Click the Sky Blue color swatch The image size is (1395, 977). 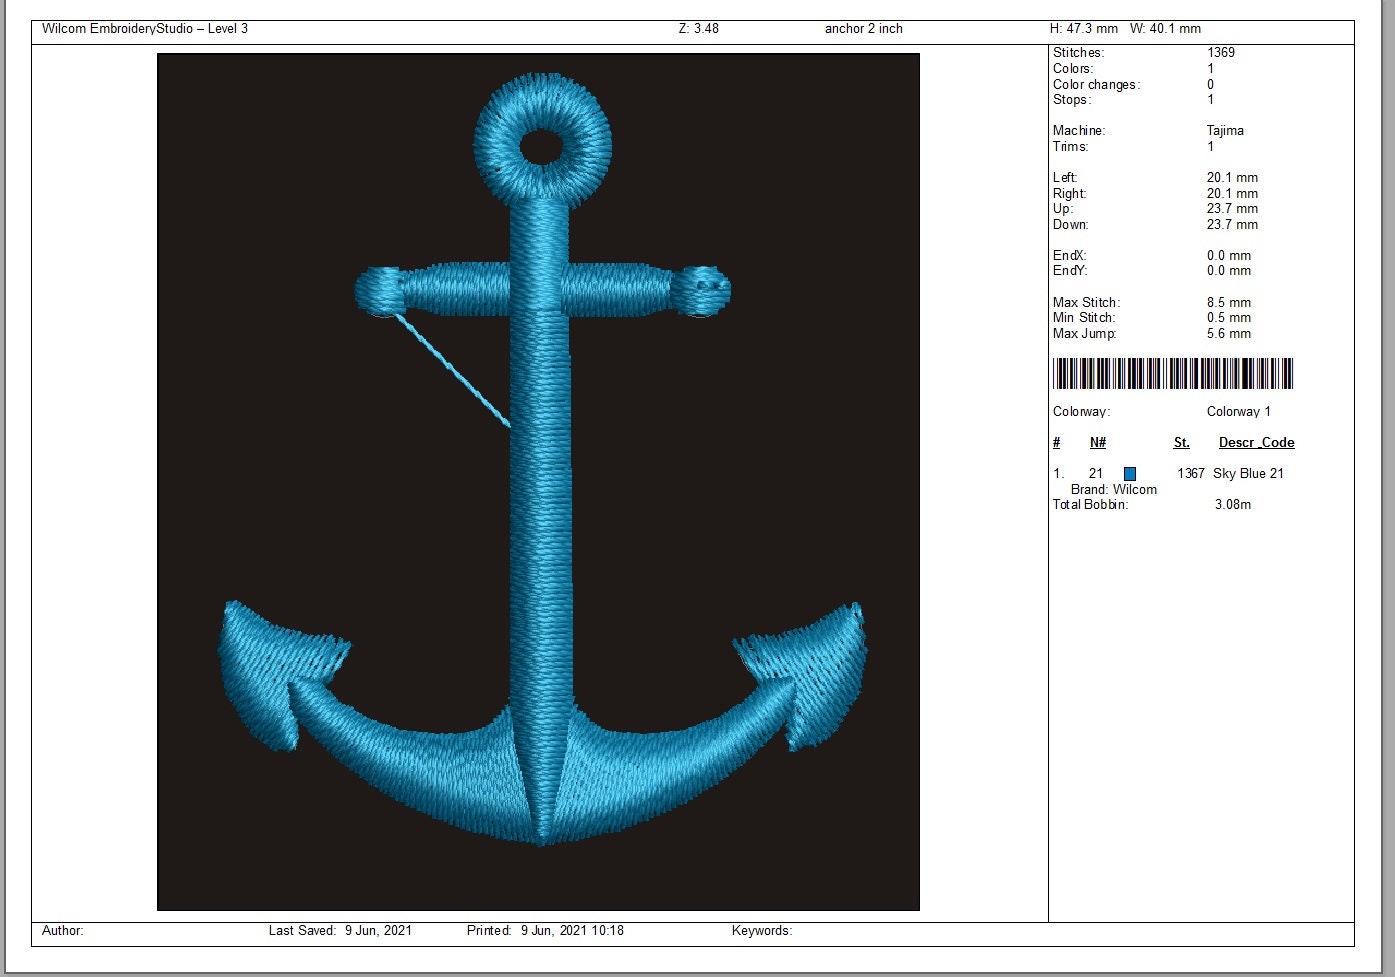coord(1130,474)
